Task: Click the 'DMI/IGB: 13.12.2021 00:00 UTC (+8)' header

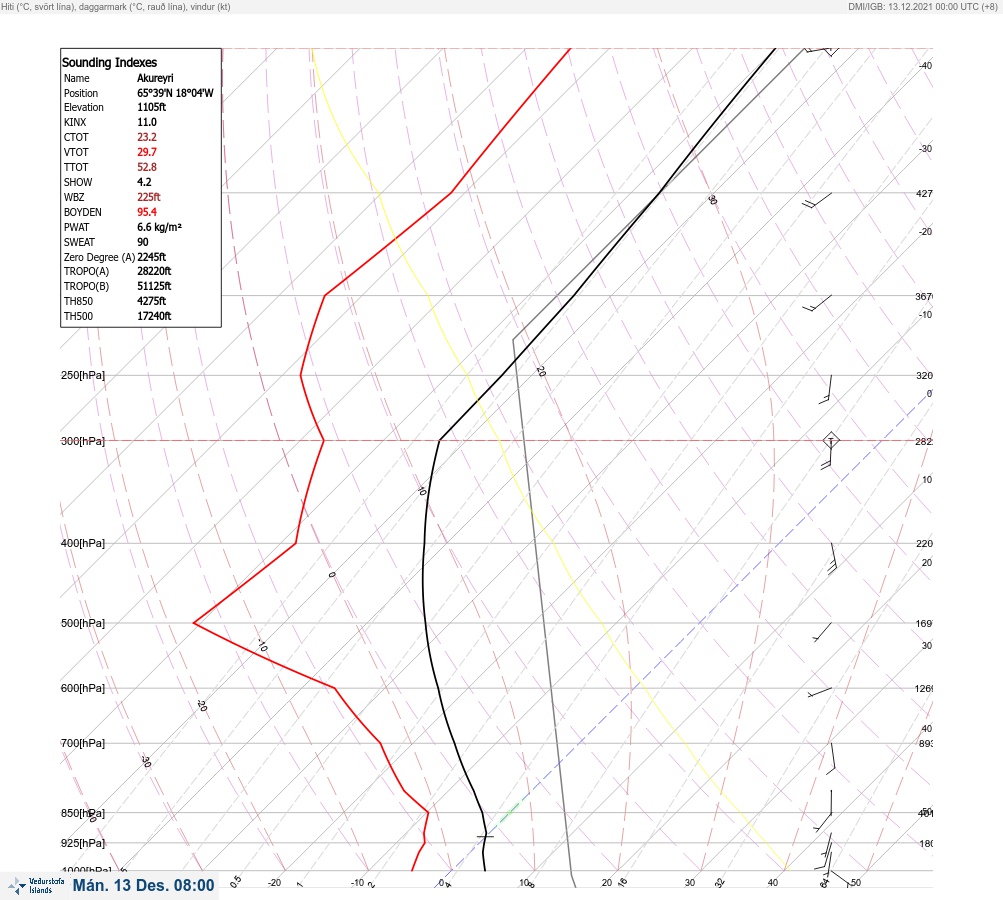Action: pos(922,6)
